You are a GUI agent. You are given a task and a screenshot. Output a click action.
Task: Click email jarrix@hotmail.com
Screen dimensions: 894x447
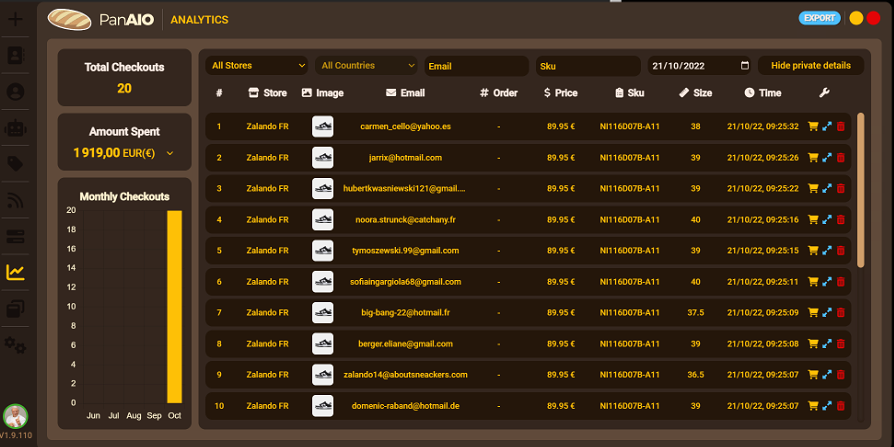tap(405, 157)
